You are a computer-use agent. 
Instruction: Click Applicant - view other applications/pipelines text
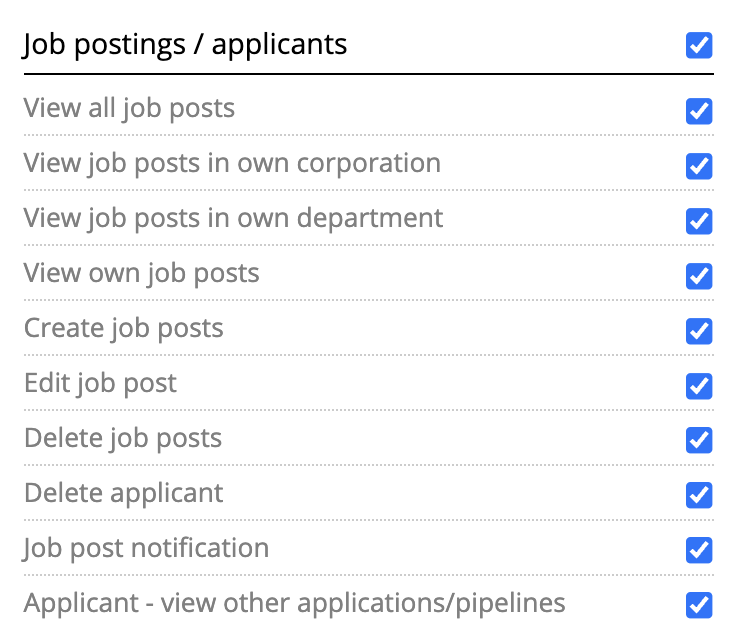pos(294,603)
